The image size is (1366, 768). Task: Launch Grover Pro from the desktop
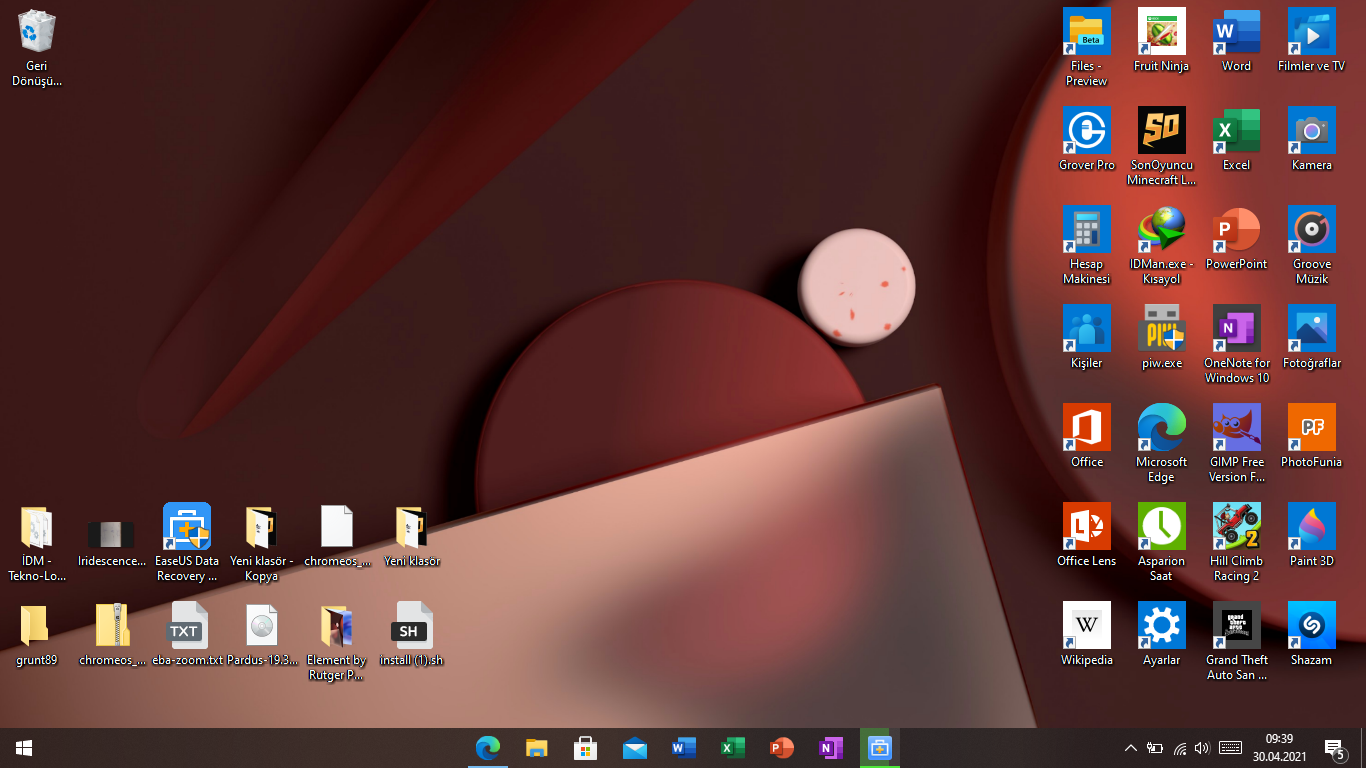[x=1087, y=139]
